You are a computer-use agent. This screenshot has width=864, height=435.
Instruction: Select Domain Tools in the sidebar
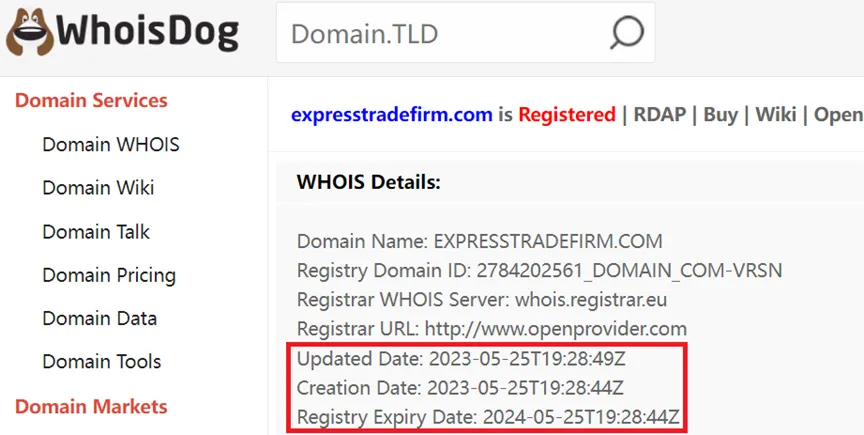[101, 362]
